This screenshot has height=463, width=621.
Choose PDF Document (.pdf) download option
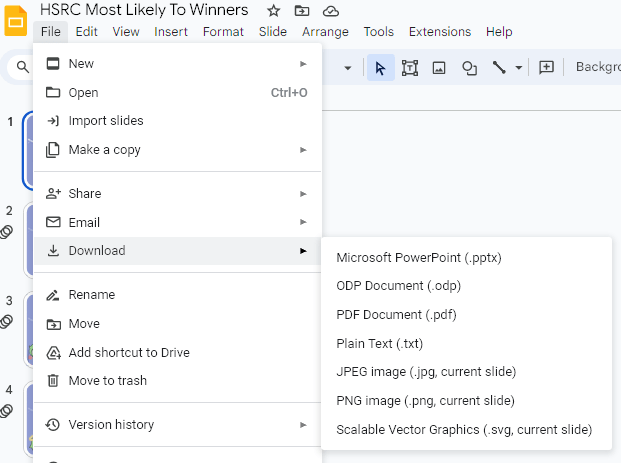(397, 315)
